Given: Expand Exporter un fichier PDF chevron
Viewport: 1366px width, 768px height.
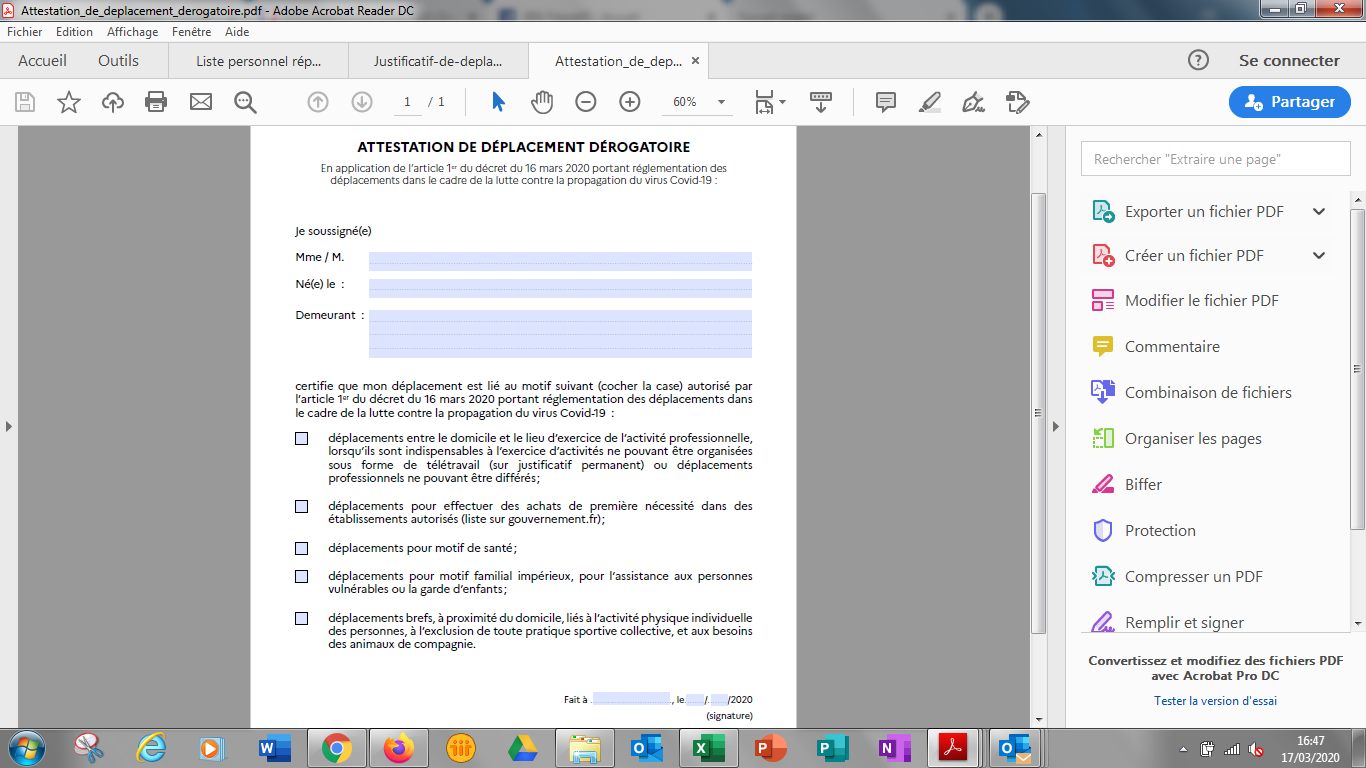Looking at the screenshot, I should [x=1319, y=212].
